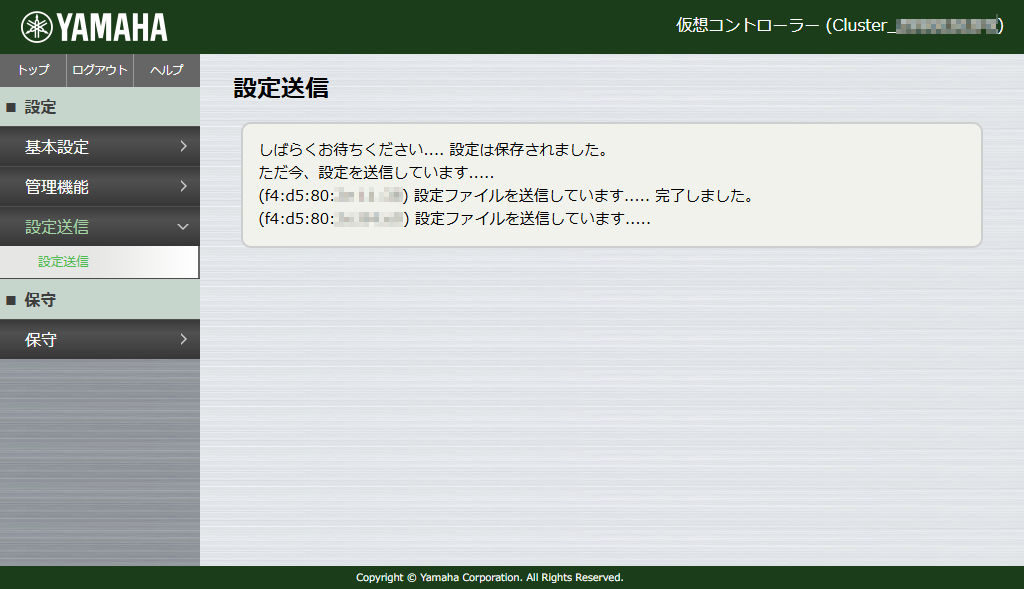Click the line しばらくお待ちください

click(434, 150)
